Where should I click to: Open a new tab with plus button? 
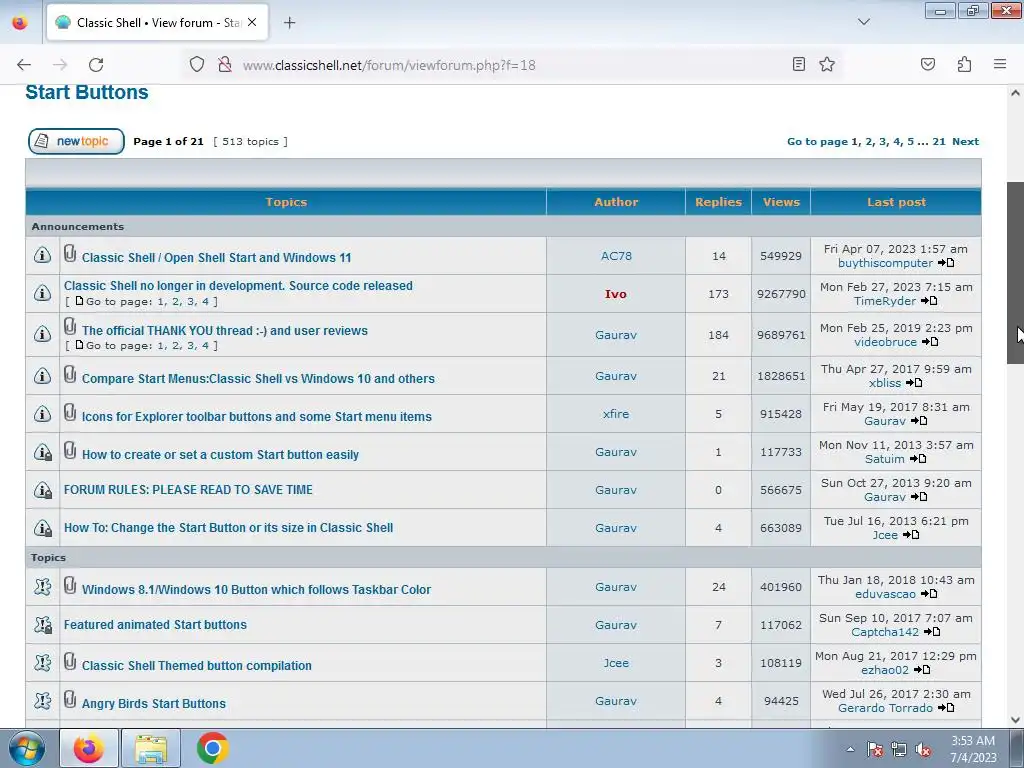[x=289, y=23]
